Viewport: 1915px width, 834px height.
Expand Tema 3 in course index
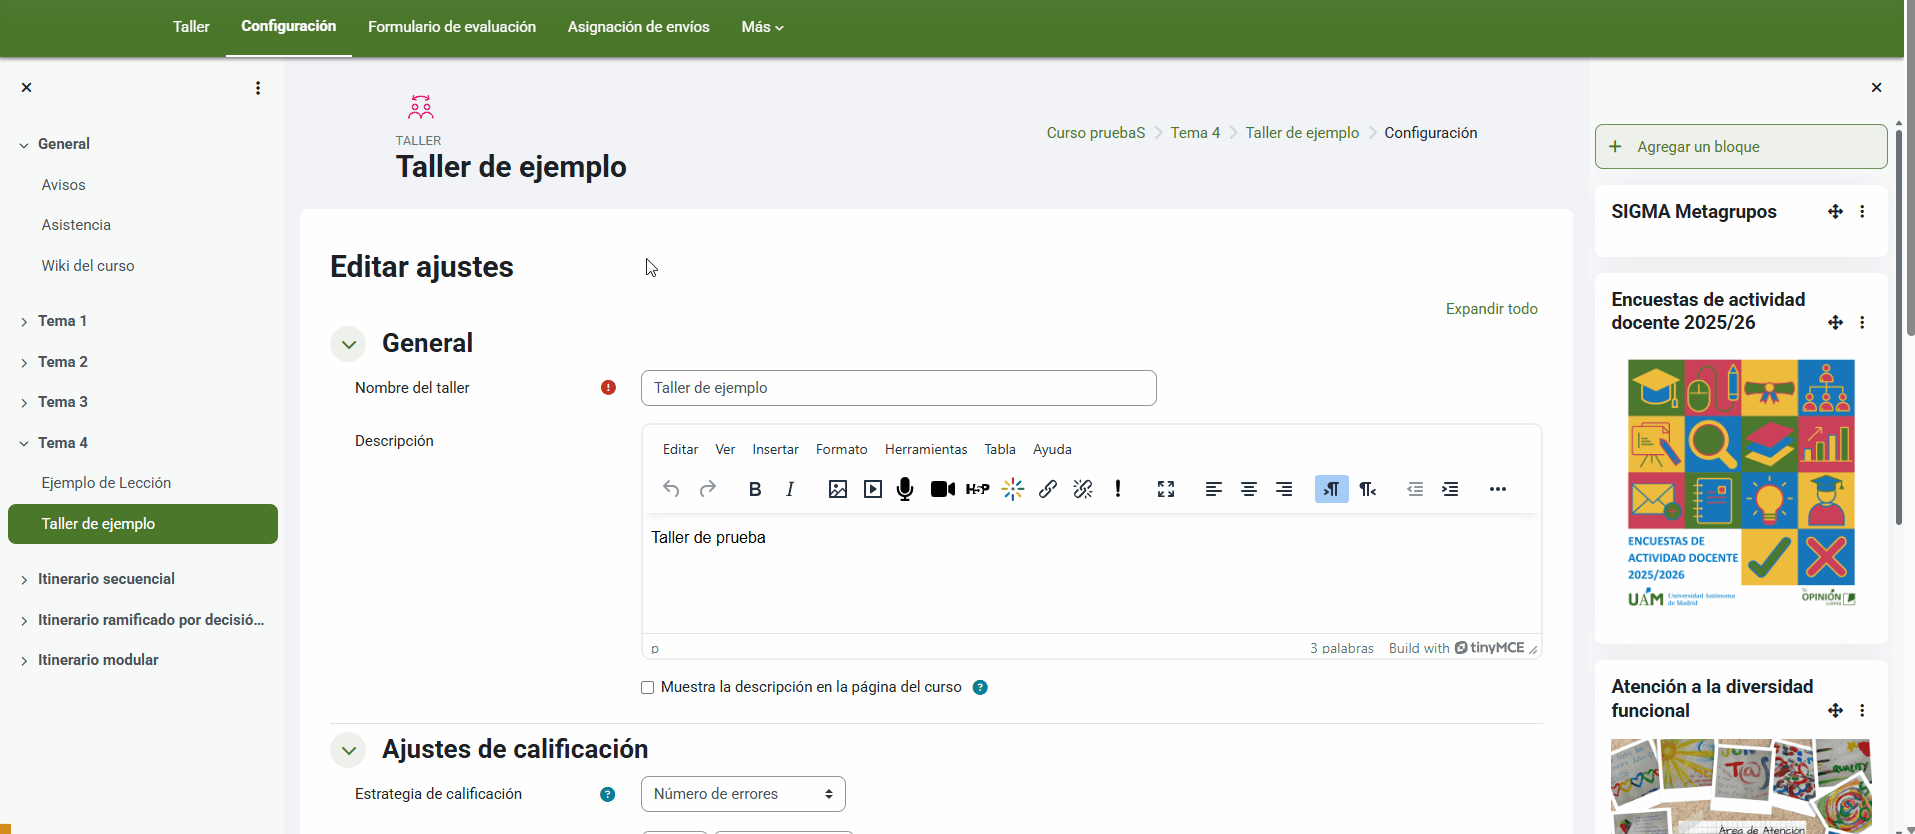(x=24, y=403)
